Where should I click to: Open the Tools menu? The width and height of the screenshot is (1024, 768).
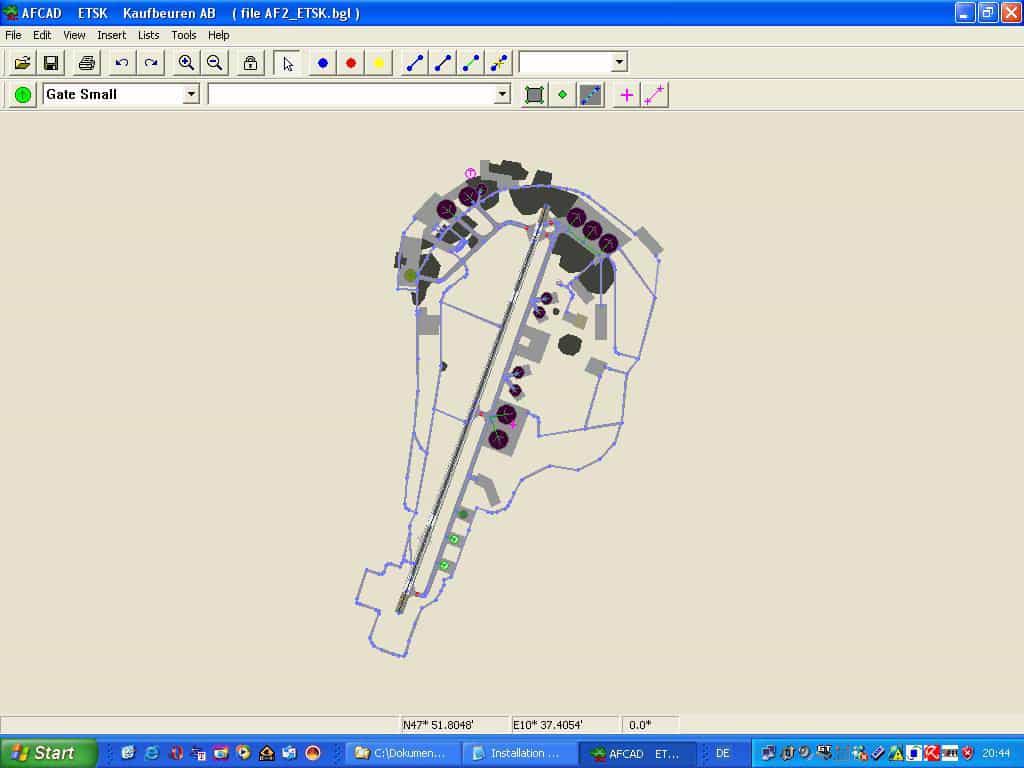click(x=184, y=35)
